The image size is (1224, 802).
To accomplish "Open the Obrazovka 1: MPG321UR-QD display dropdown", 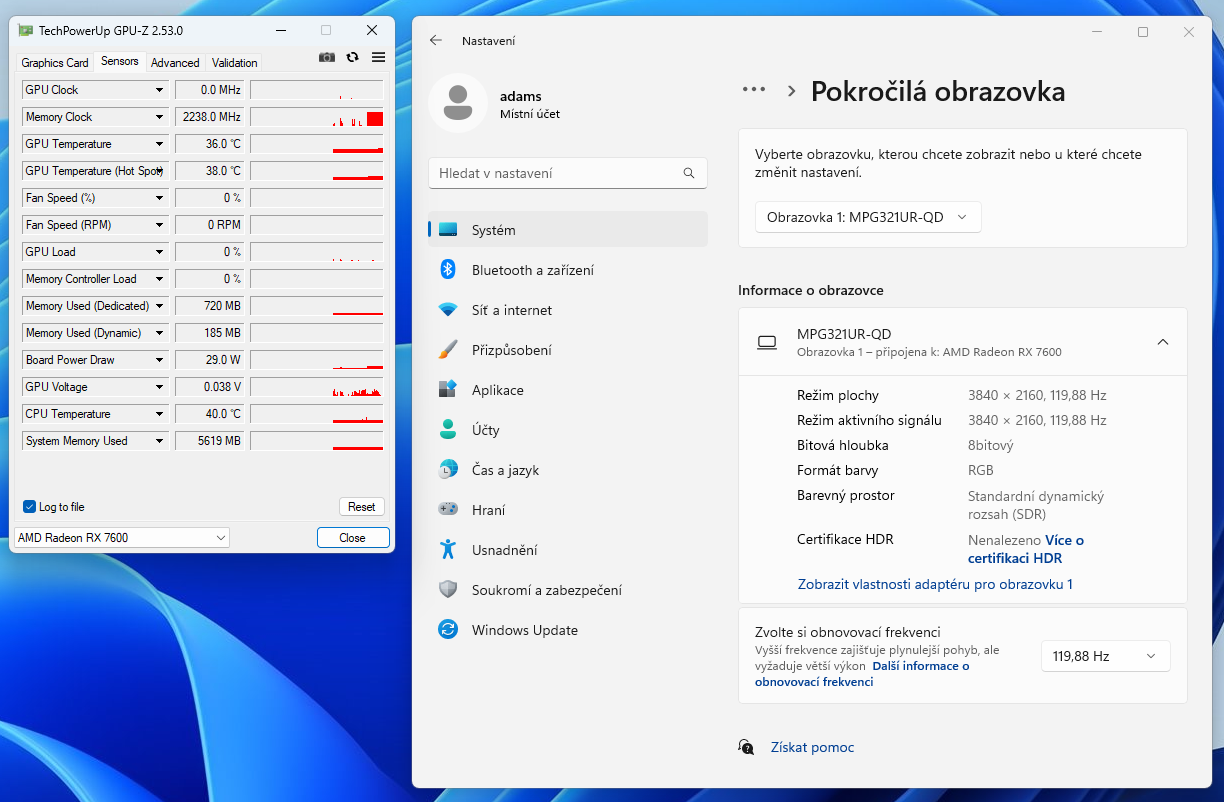I will tap(868, 217).
